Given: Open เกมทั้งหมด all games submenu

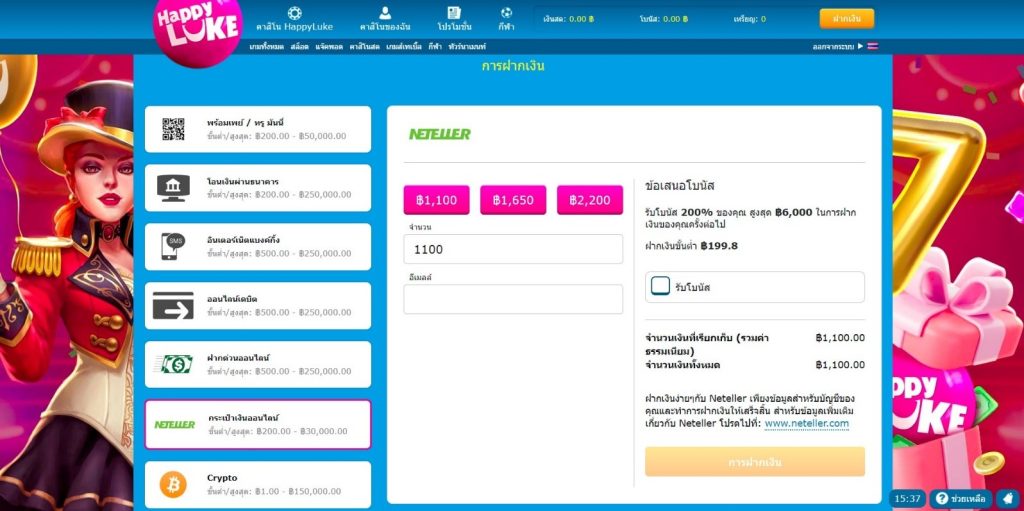Looking at the screenshot, I should pyautogui.click(x=266, y=47).
